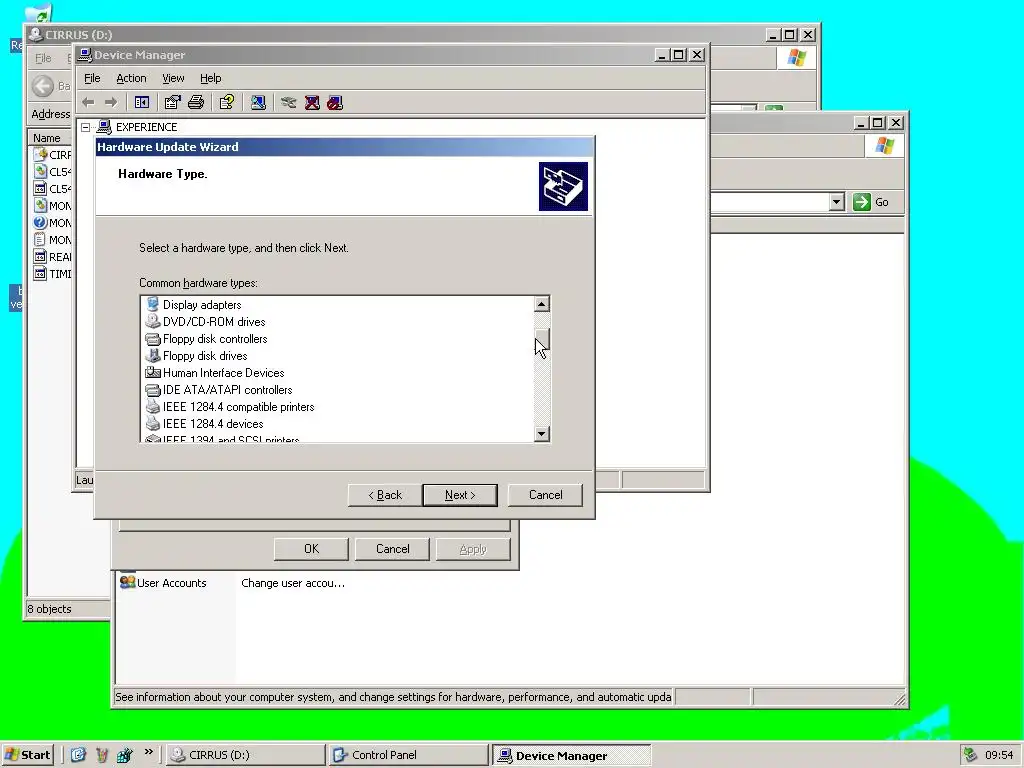Click the Print icon in Device Manager
1024x768 pixels.
click(196, 103)
